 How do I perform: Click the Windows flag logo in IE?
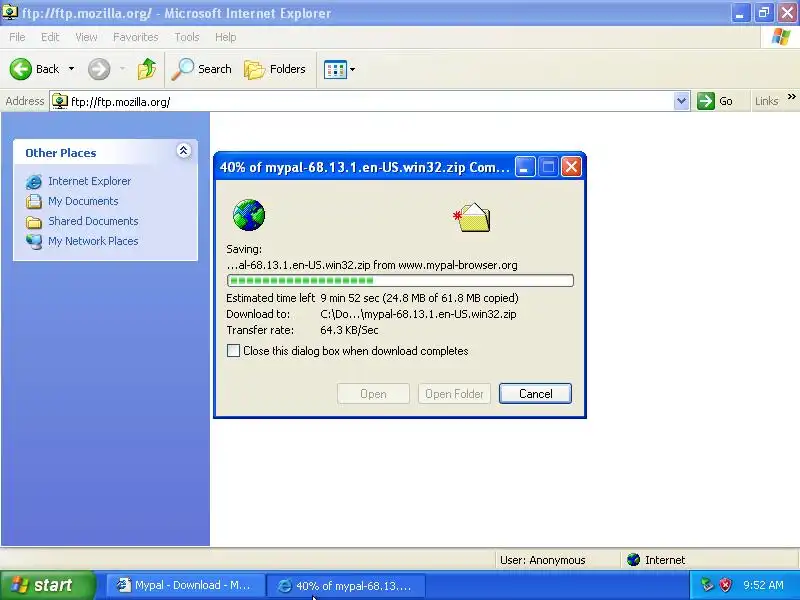coord(780,37)
